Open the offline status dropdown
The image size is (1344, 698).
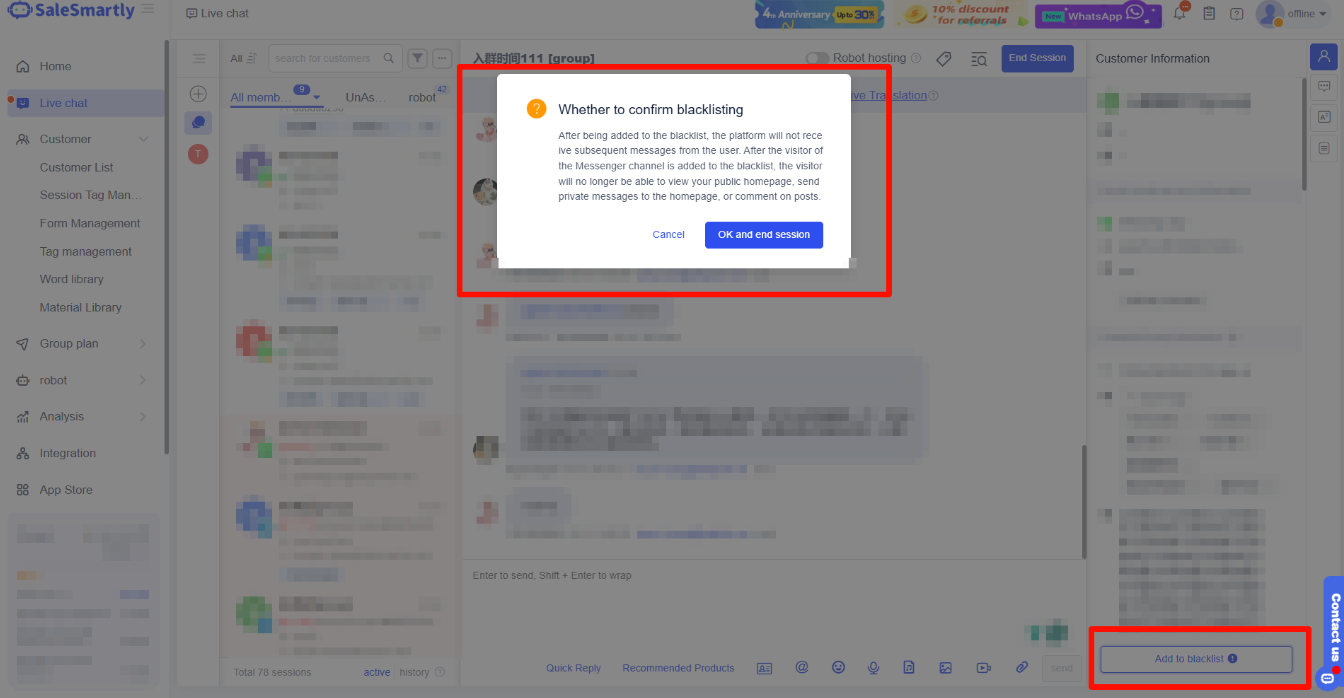point(1308,14)
